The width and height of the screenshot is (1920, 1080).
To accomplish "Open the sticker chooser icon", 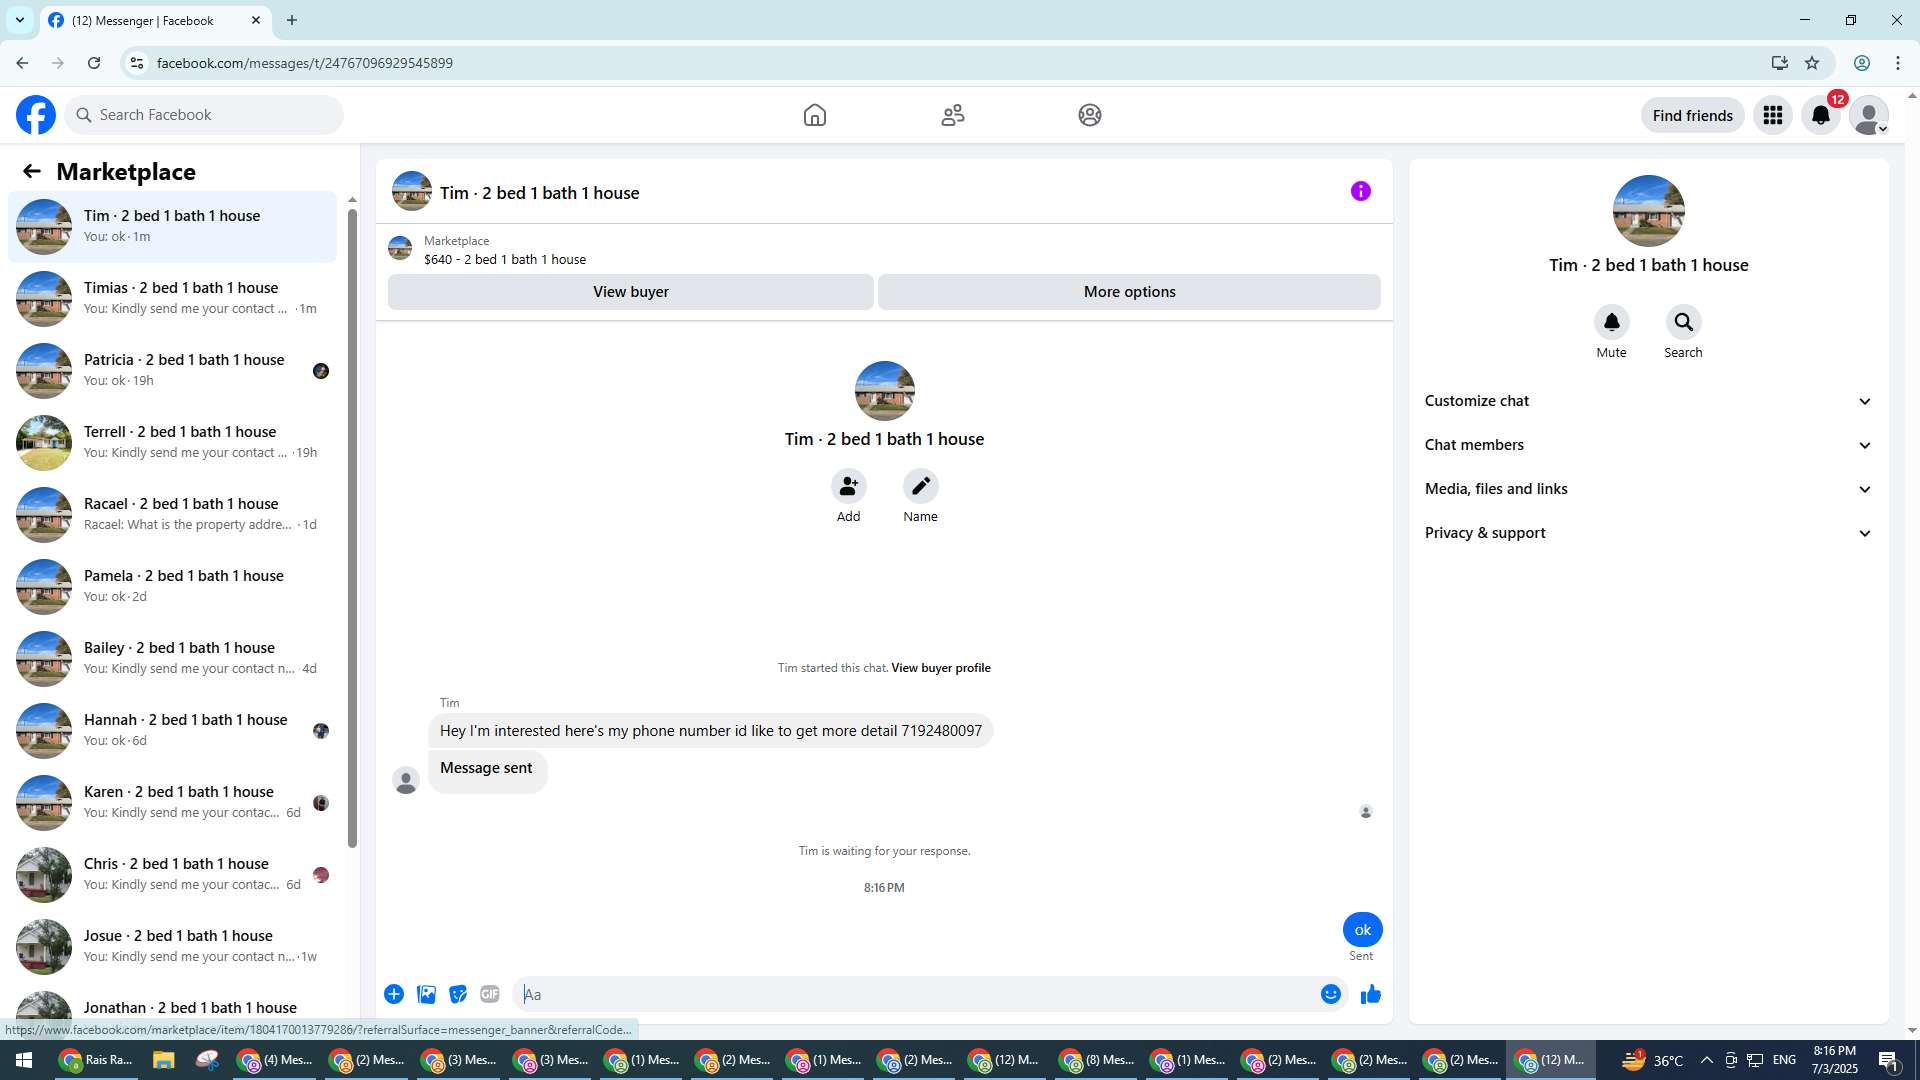I will pyautogui.click(x=458, y=994).
